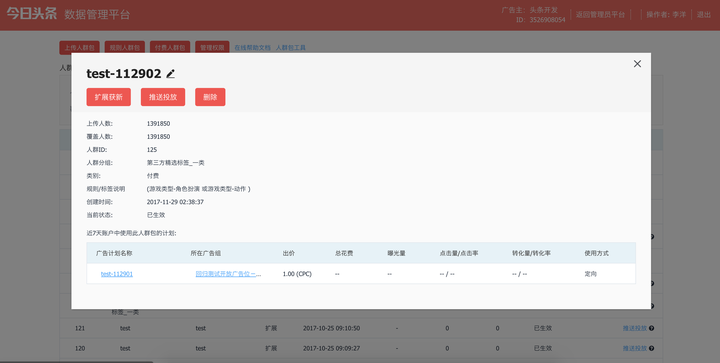Viewport: 720px width, 363px height.
Task: Click the 定向 usage value
Action: (591, 274)
